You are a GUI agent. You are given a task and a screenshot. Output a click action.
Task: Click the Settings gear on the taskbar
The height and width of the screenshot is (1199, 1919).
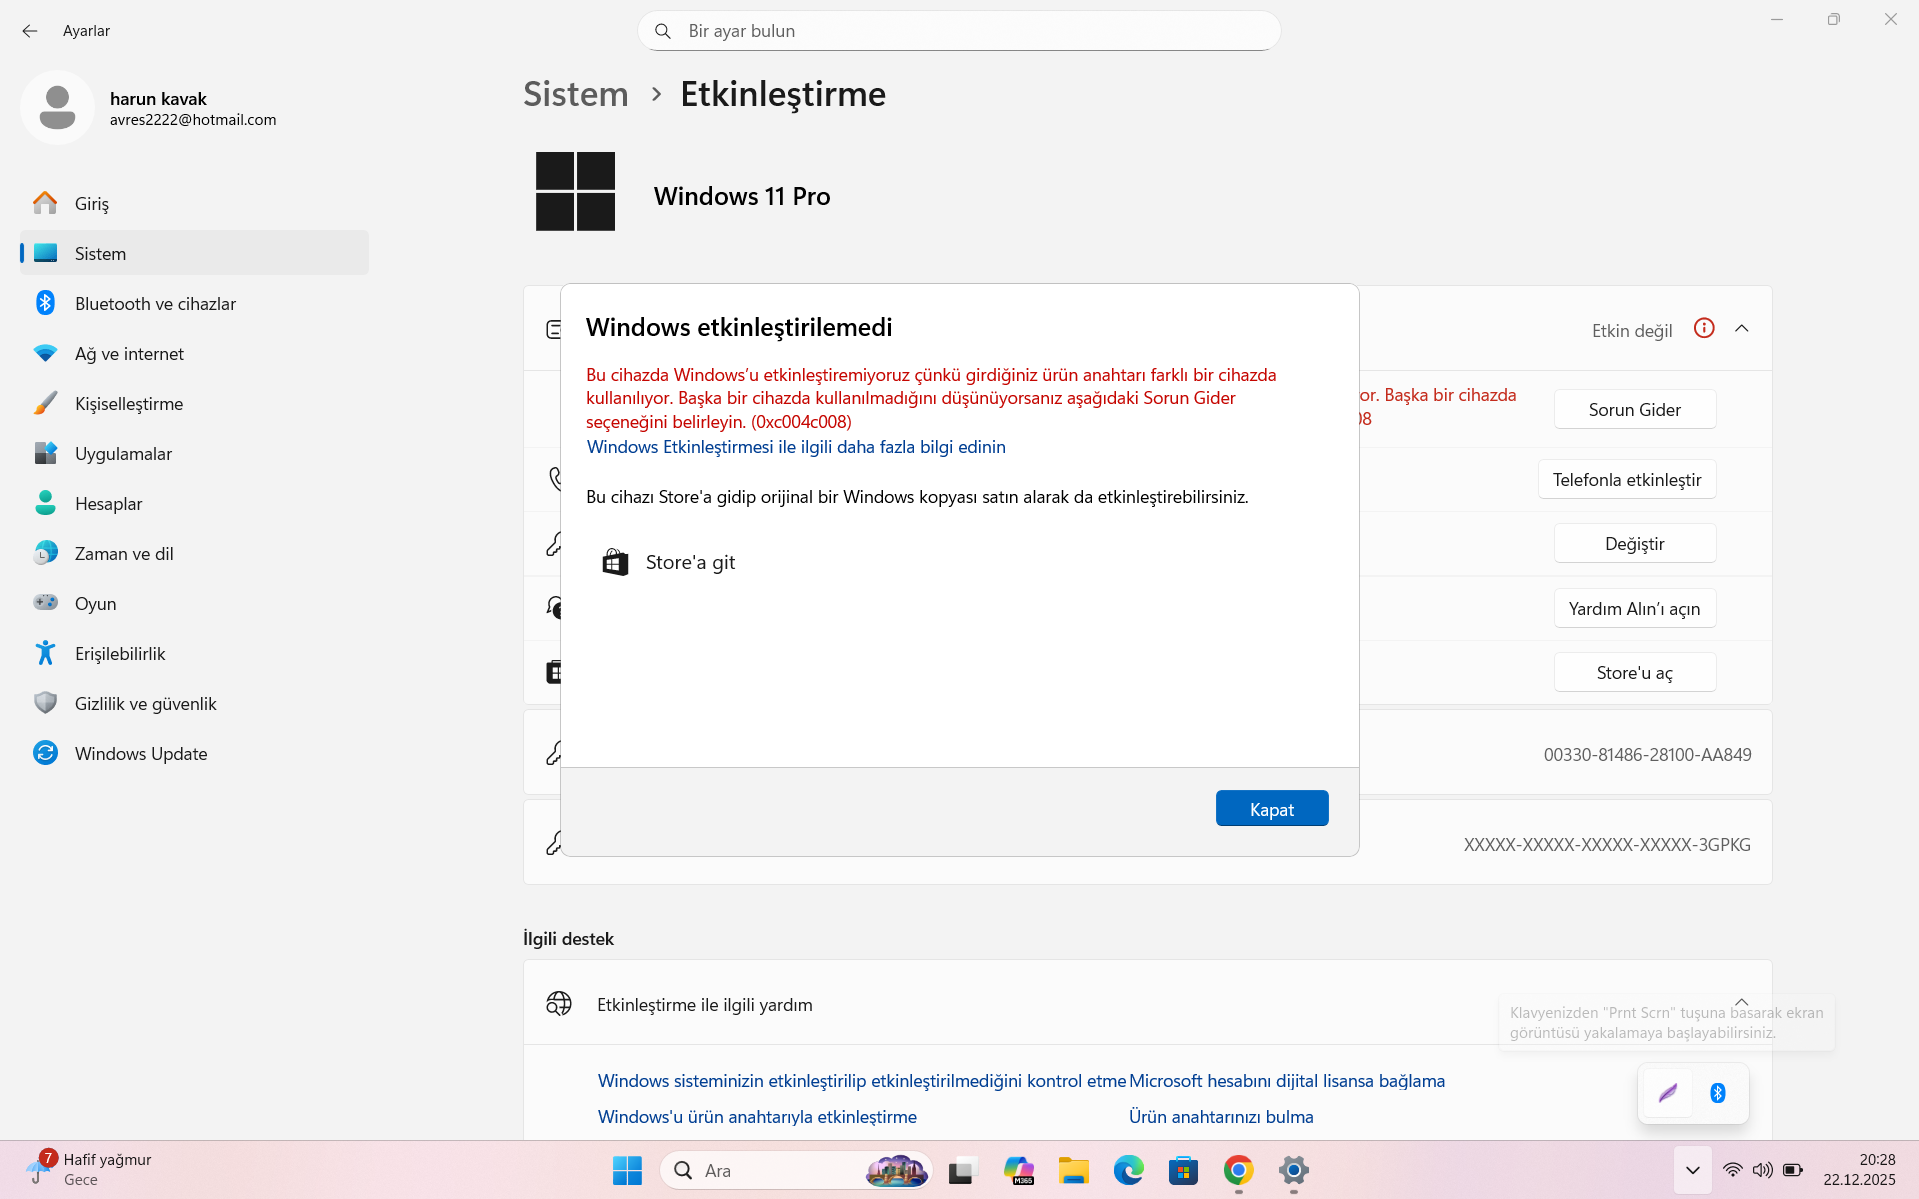click(x=1293, y=1170)
